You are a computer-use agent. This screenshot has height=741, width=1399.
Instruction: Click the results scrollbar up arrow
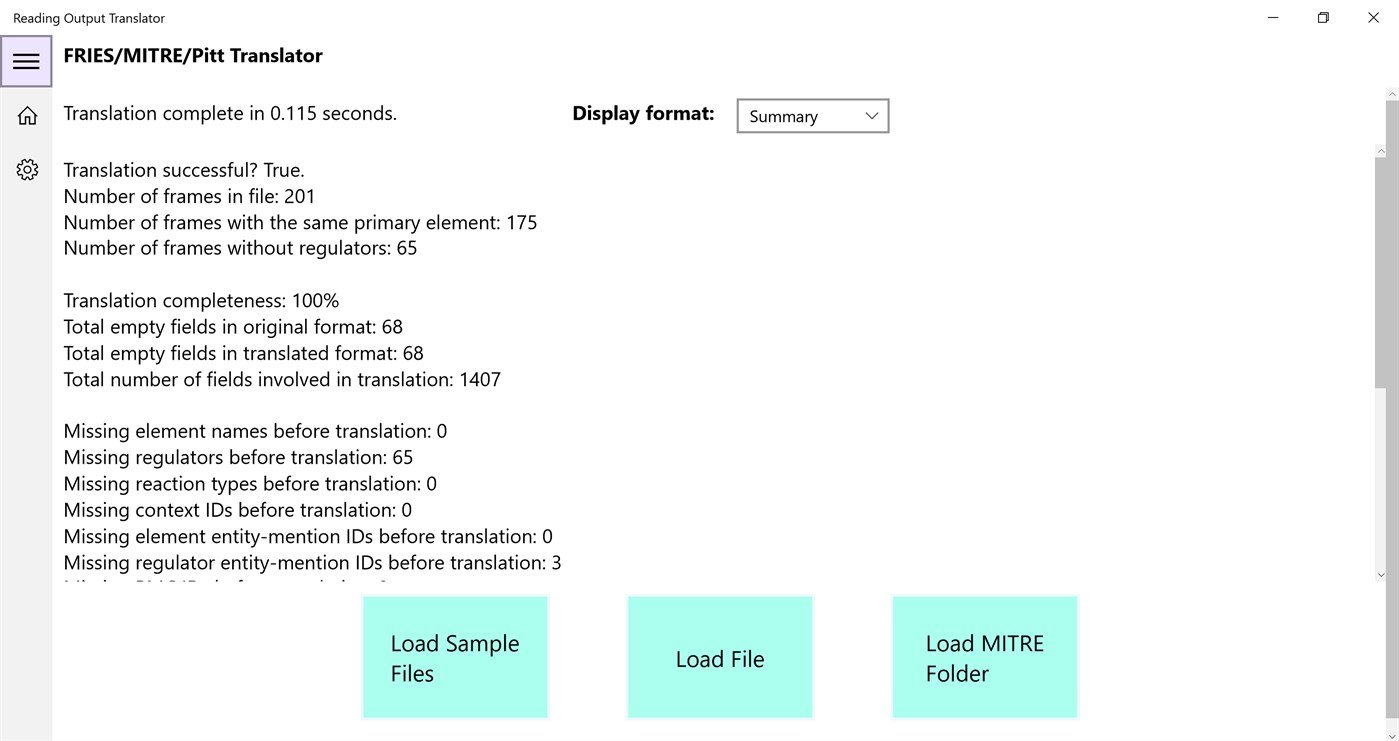point(1381,151)
